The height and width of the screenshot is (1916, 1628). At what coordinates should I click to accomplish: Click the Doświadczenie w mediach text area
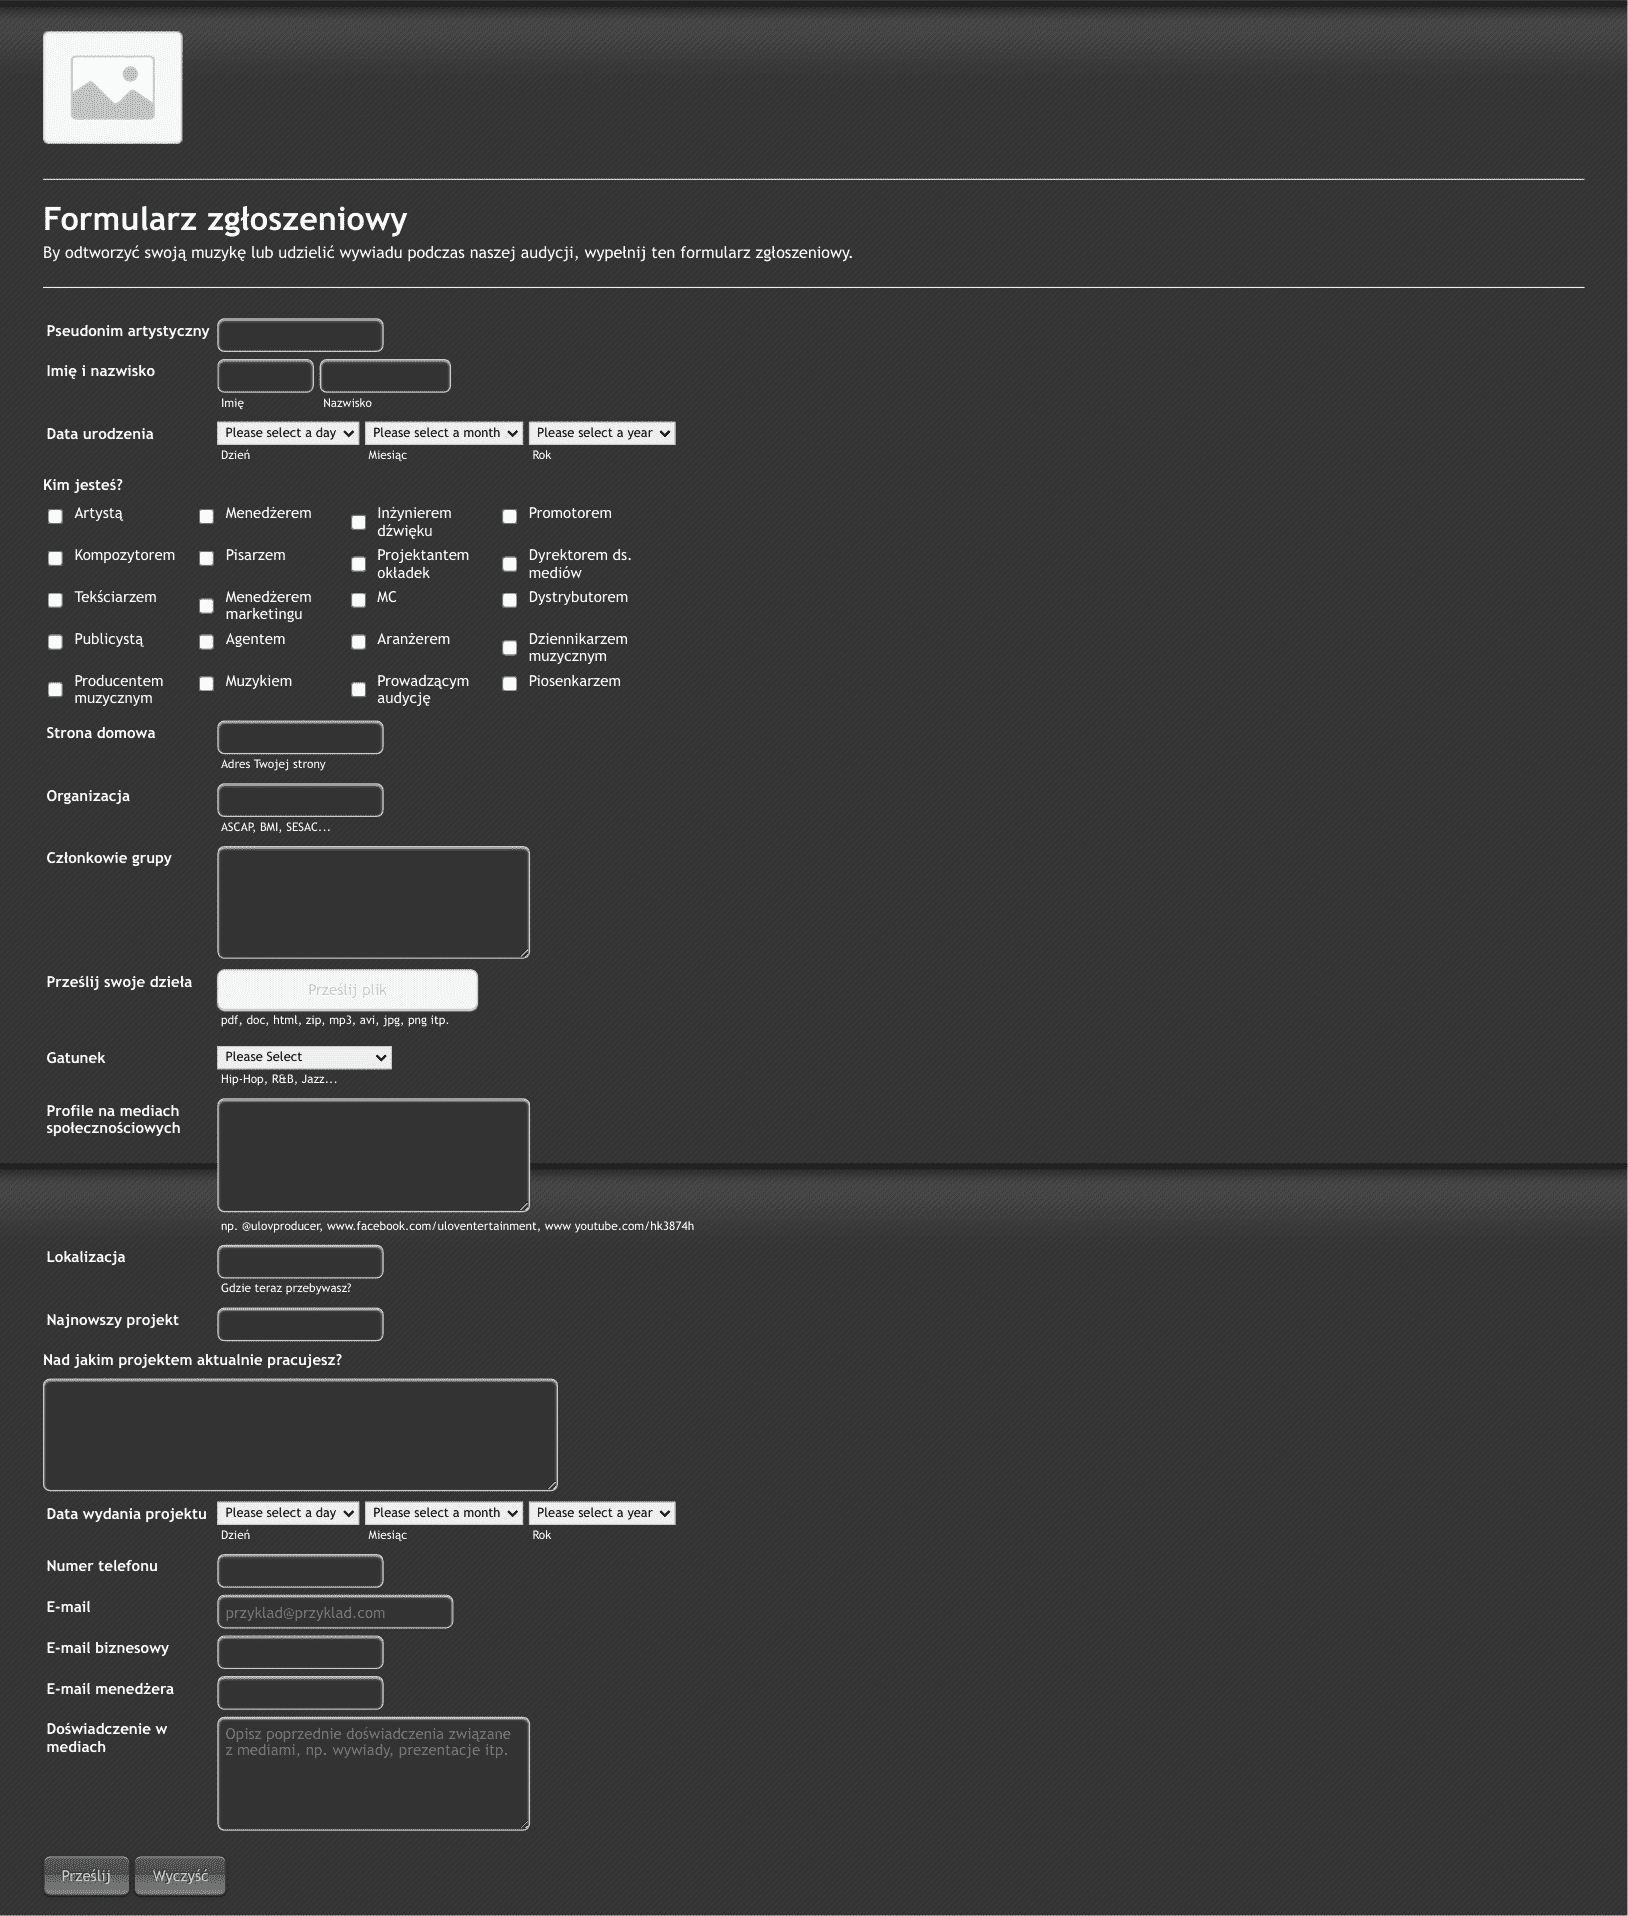coord(373,1774)
